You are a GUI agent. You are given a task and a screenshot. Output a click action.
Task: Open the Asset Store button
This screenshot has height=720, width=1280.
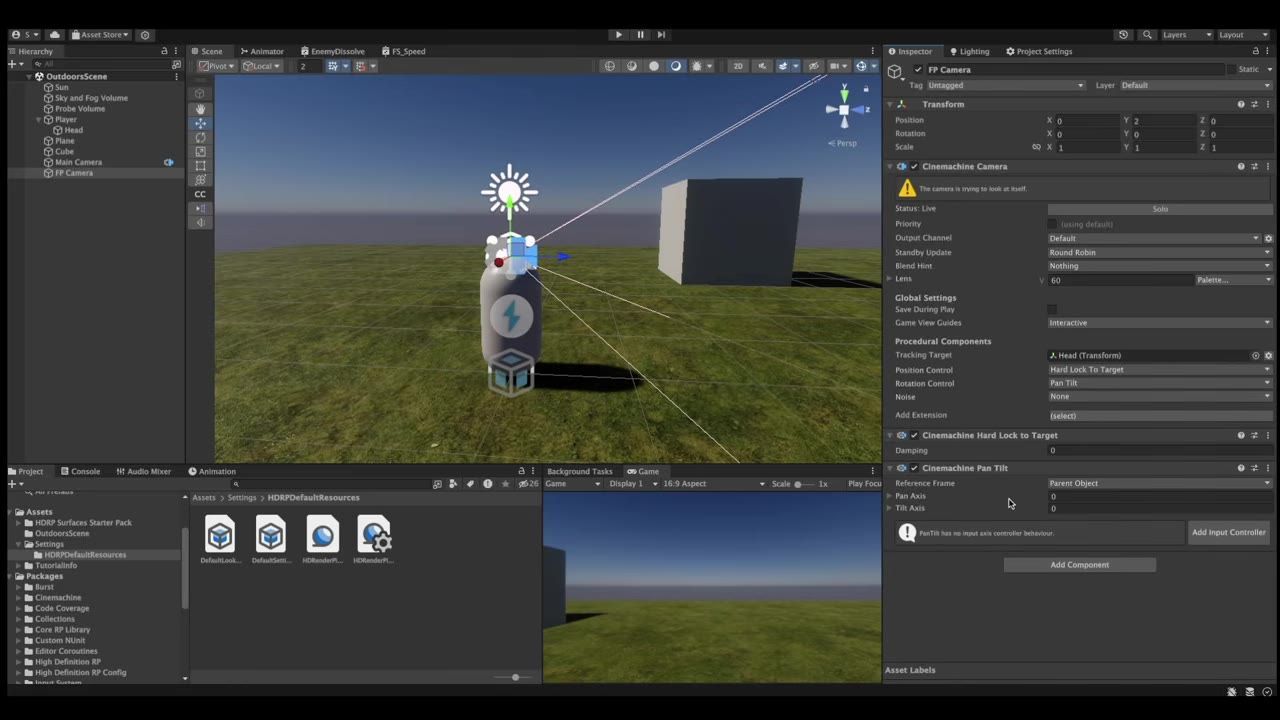(100, 35)
